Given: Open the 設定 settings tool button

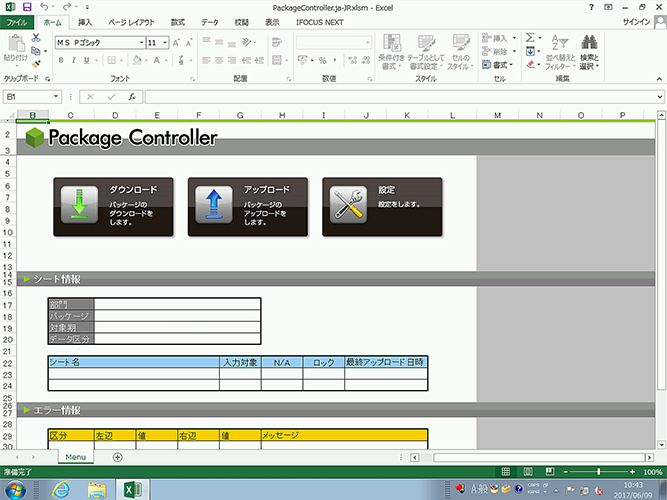Looking at the screenshot, I should point(382,207).
